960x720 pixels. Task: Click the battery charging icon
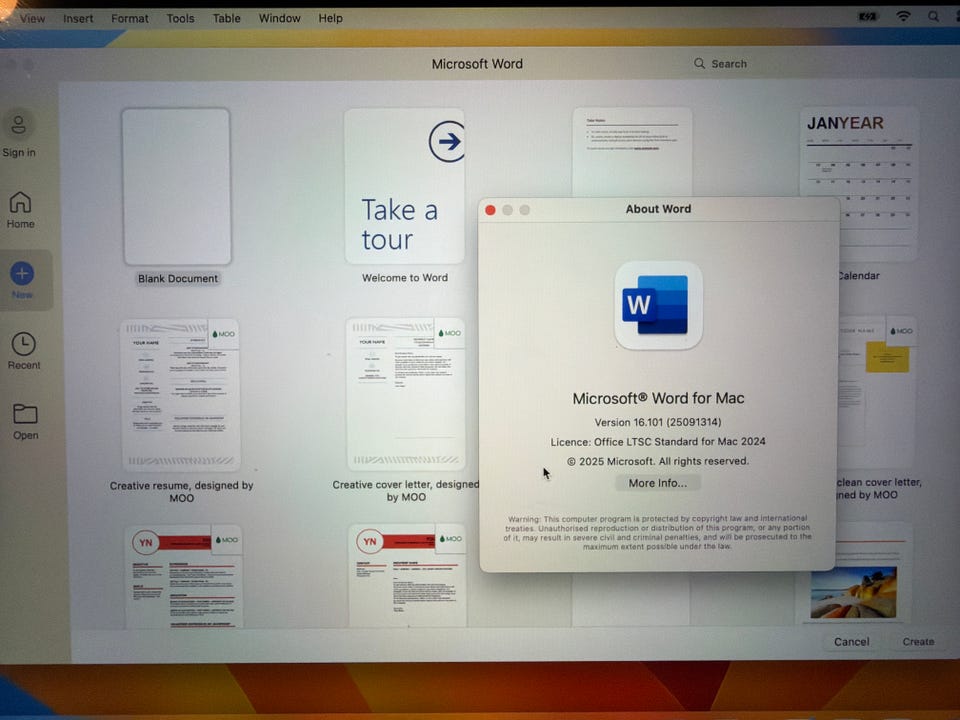pyautogui.click(x=868, y=17)
